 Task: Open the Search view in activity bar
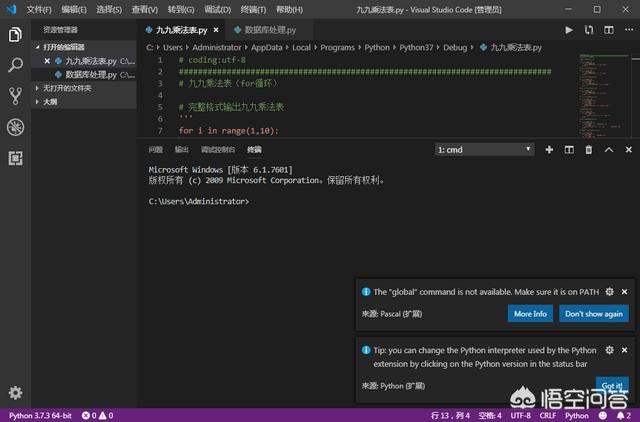click(15, 65)
